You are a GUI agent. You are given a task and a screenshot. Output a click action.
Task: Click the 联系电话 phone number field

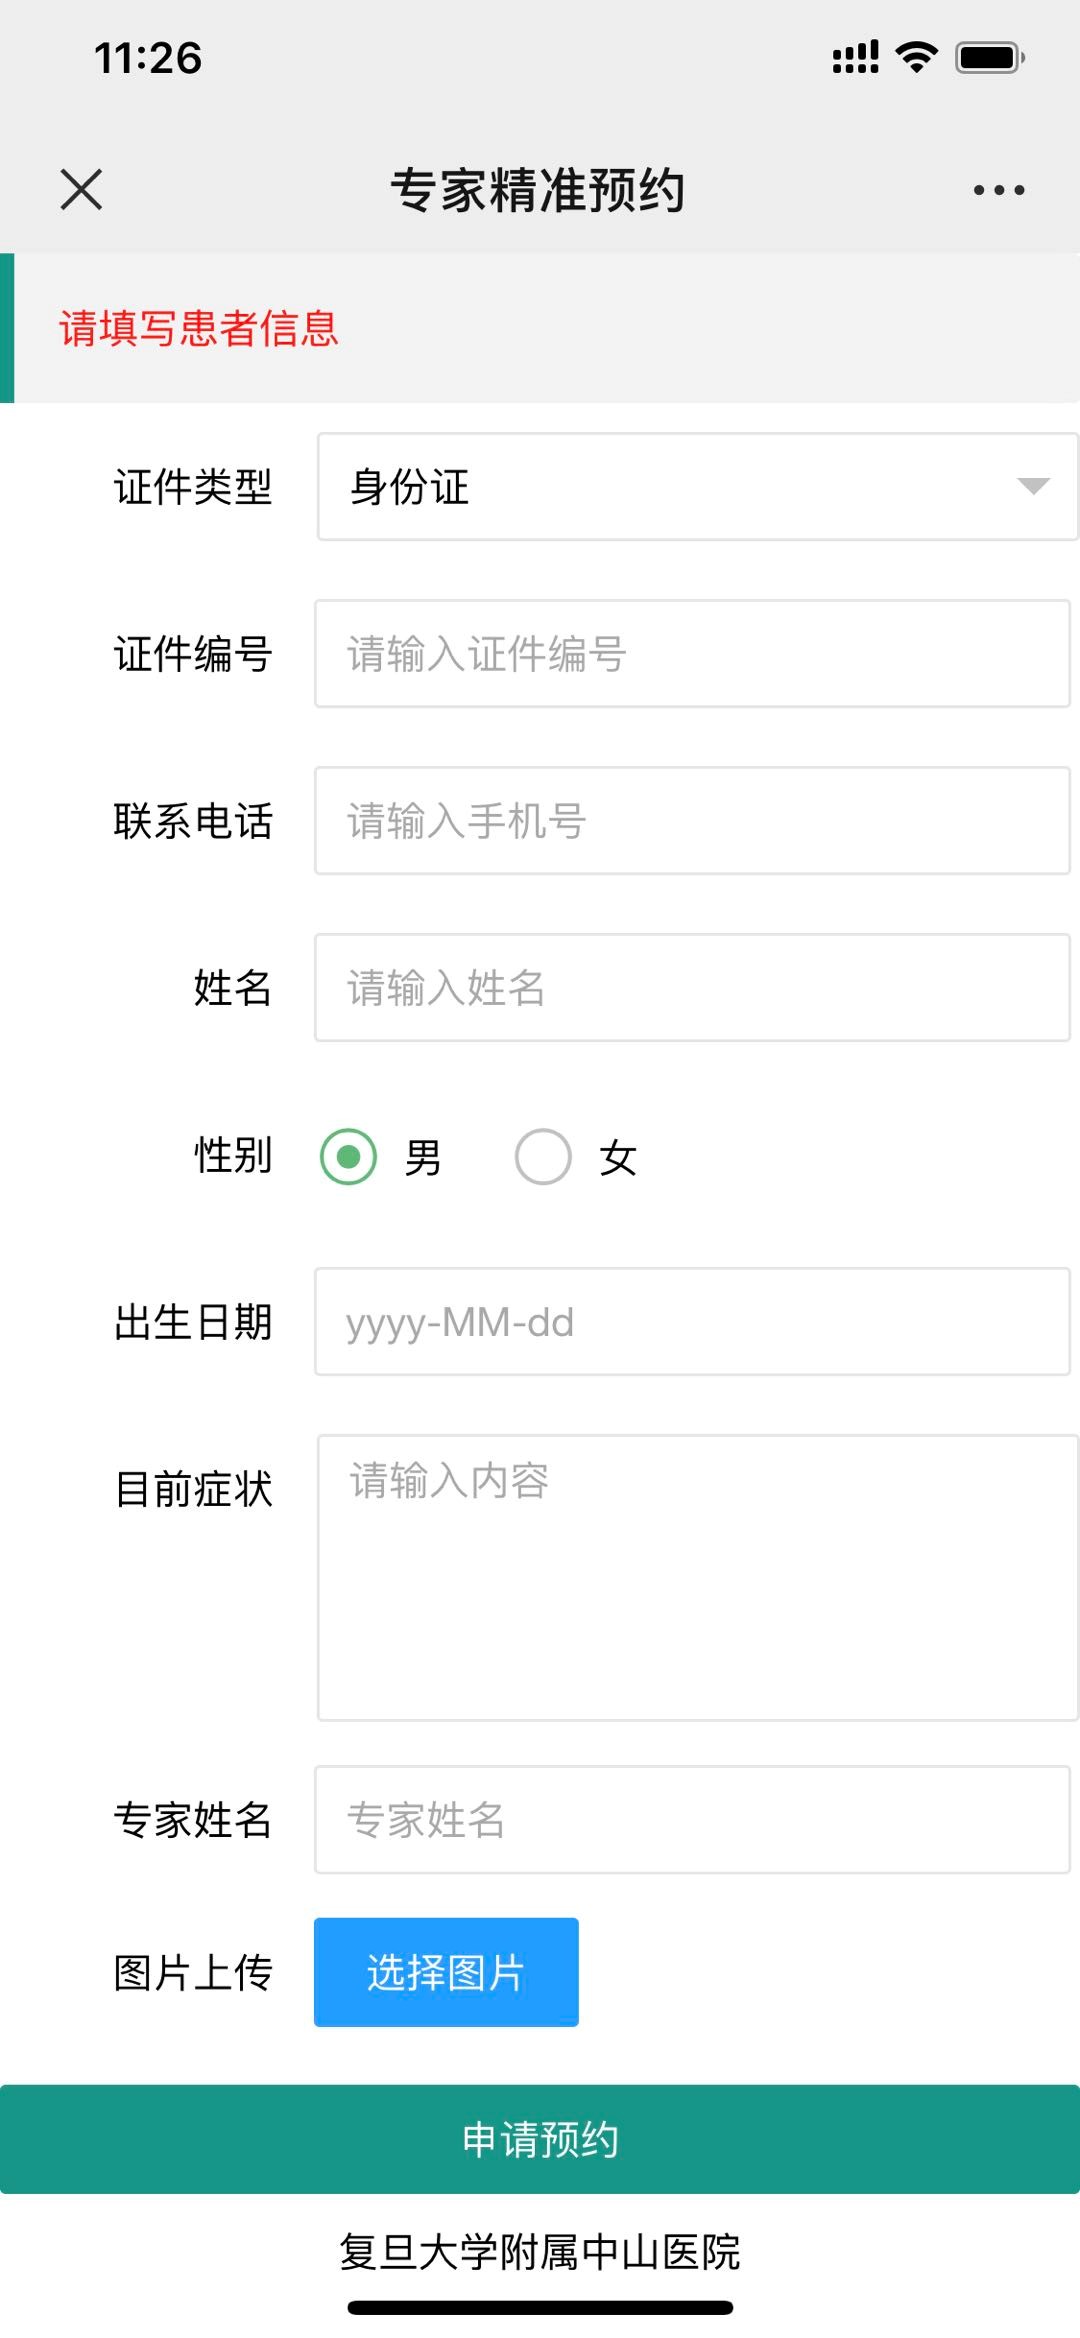[x=697, y=821]
